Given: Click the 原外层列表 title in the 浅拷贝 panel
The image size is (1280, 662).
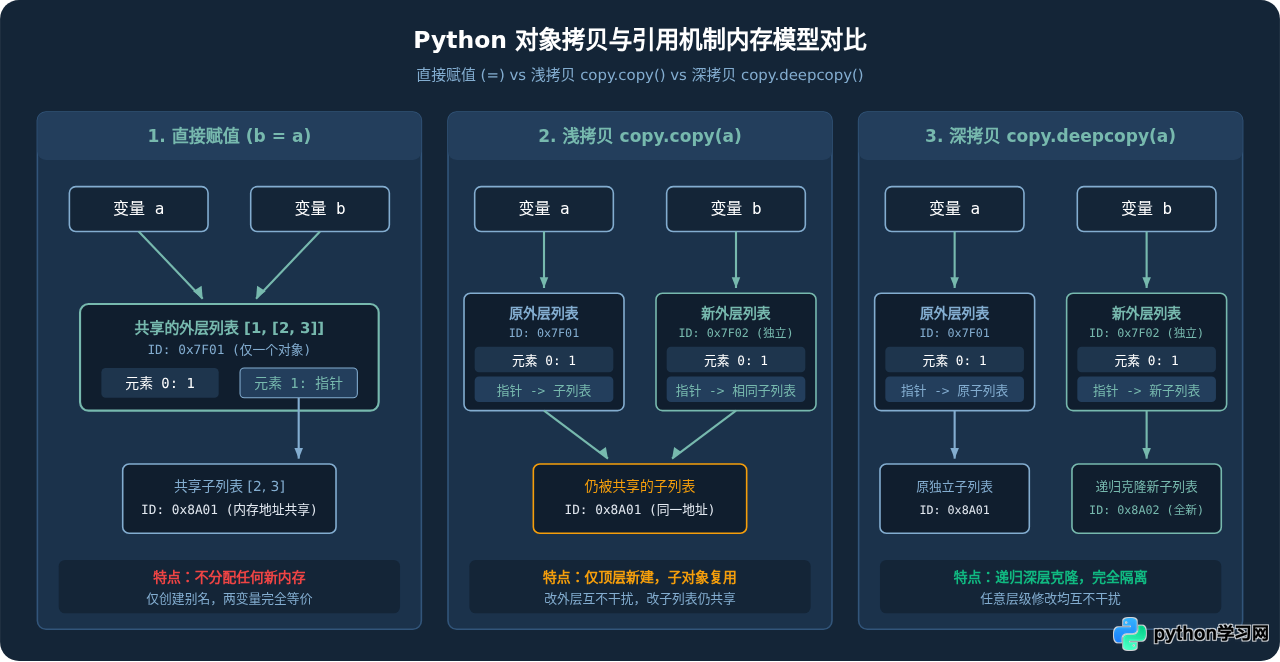Looking at the screenshot, I should coord(544,314).
